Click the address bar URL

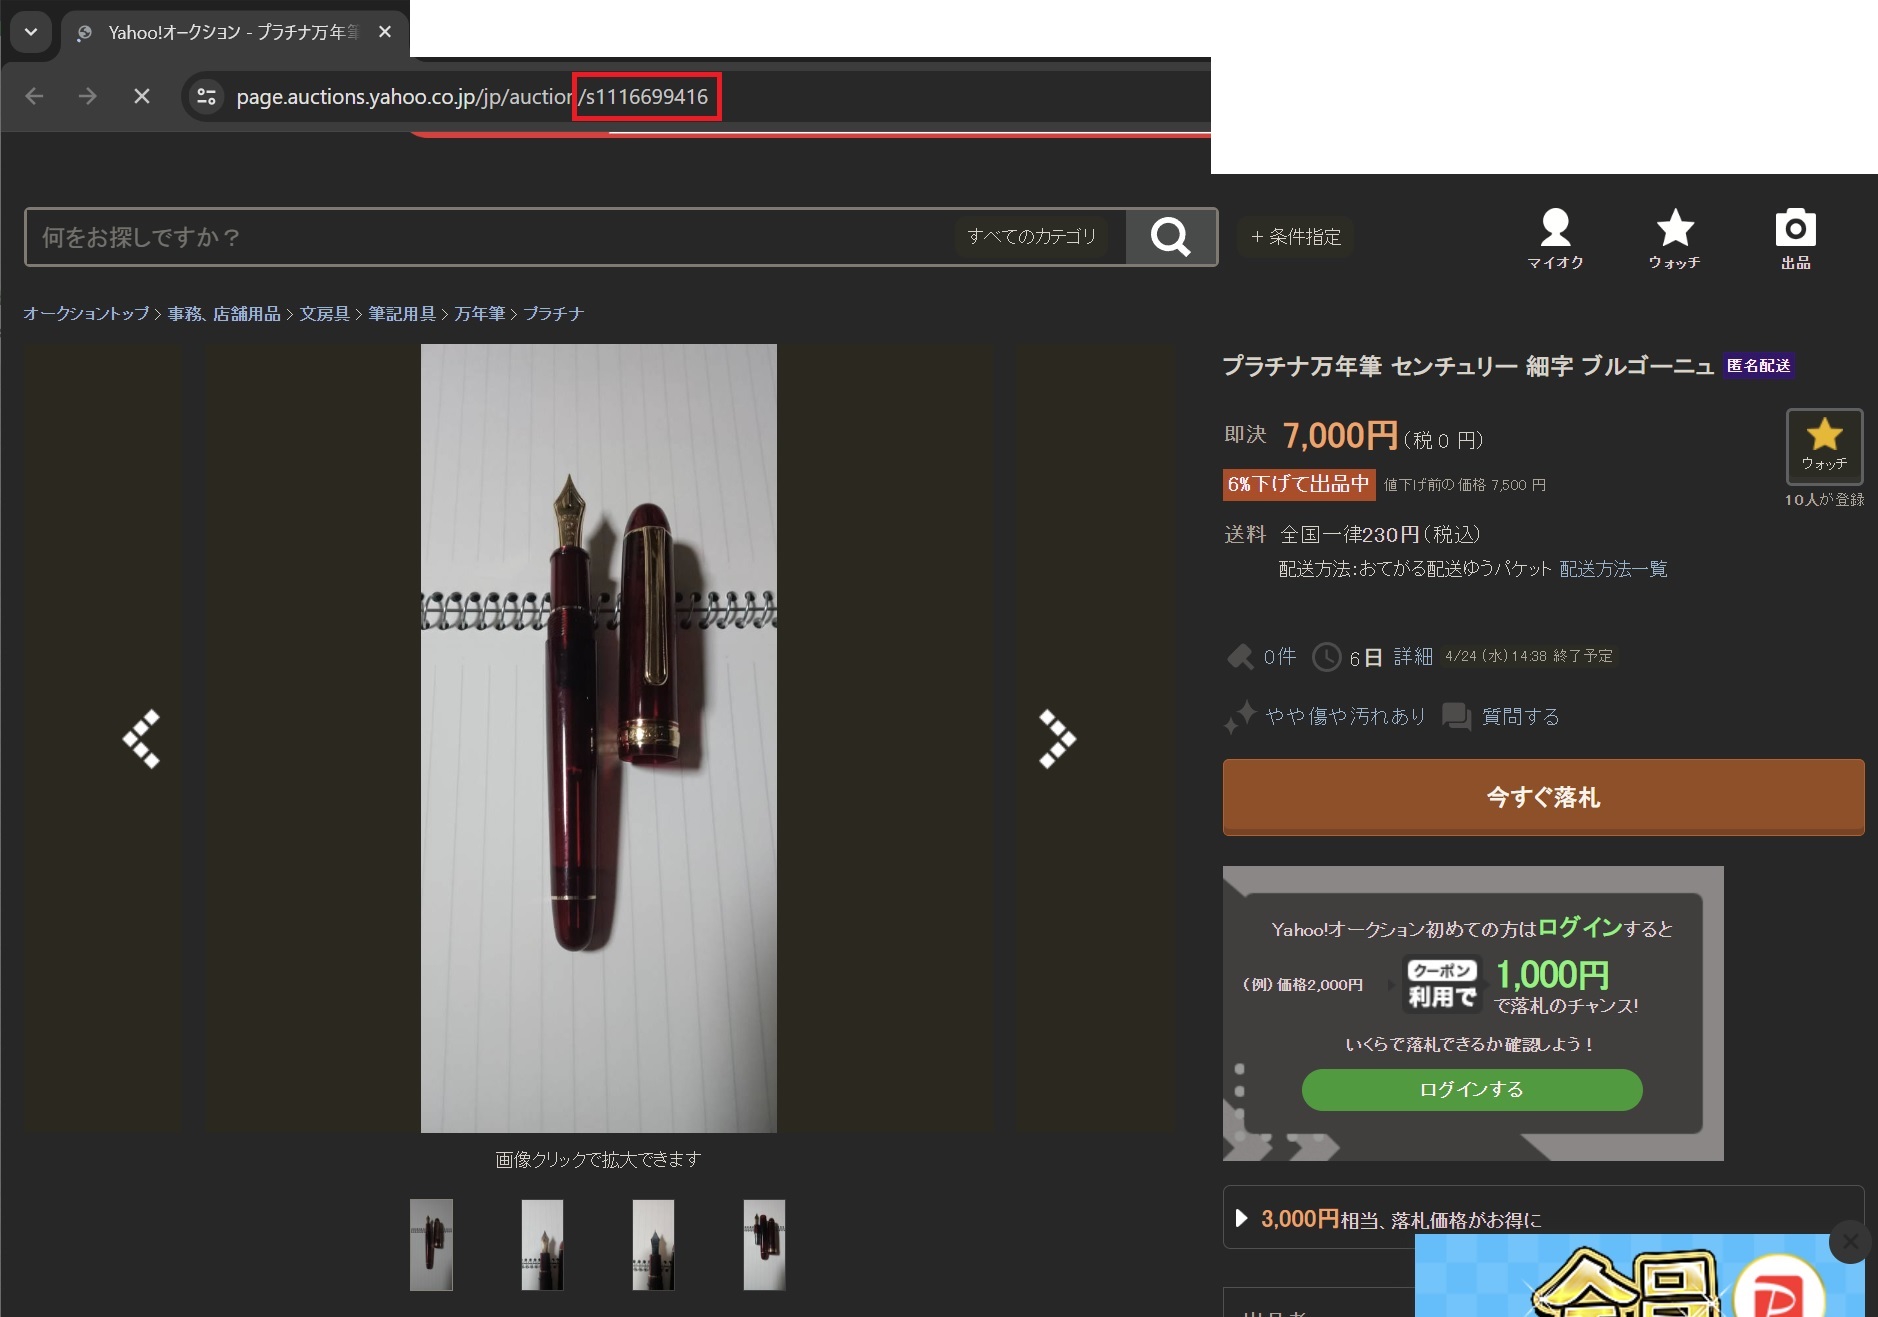tap(472, 97)
